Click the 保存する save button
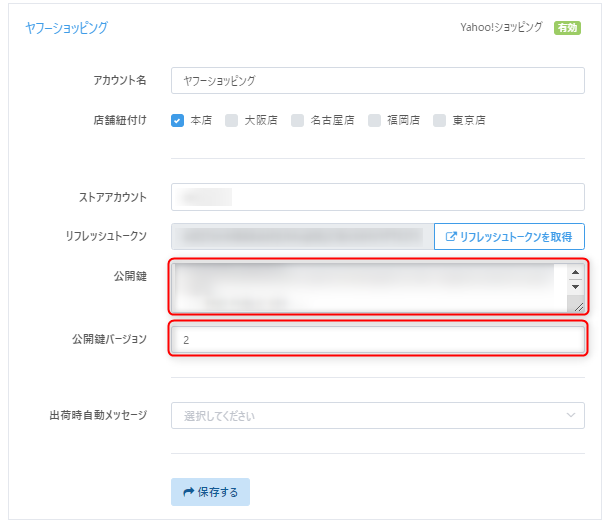This screenshot has width=608, height=526. 210,492
